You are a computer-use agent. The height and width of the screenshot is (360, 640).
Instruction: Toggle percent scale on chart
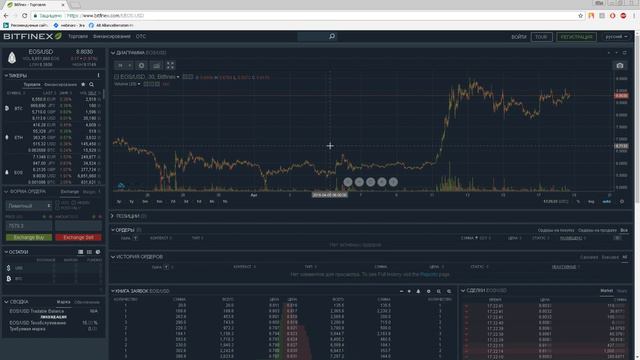(578, 202)
